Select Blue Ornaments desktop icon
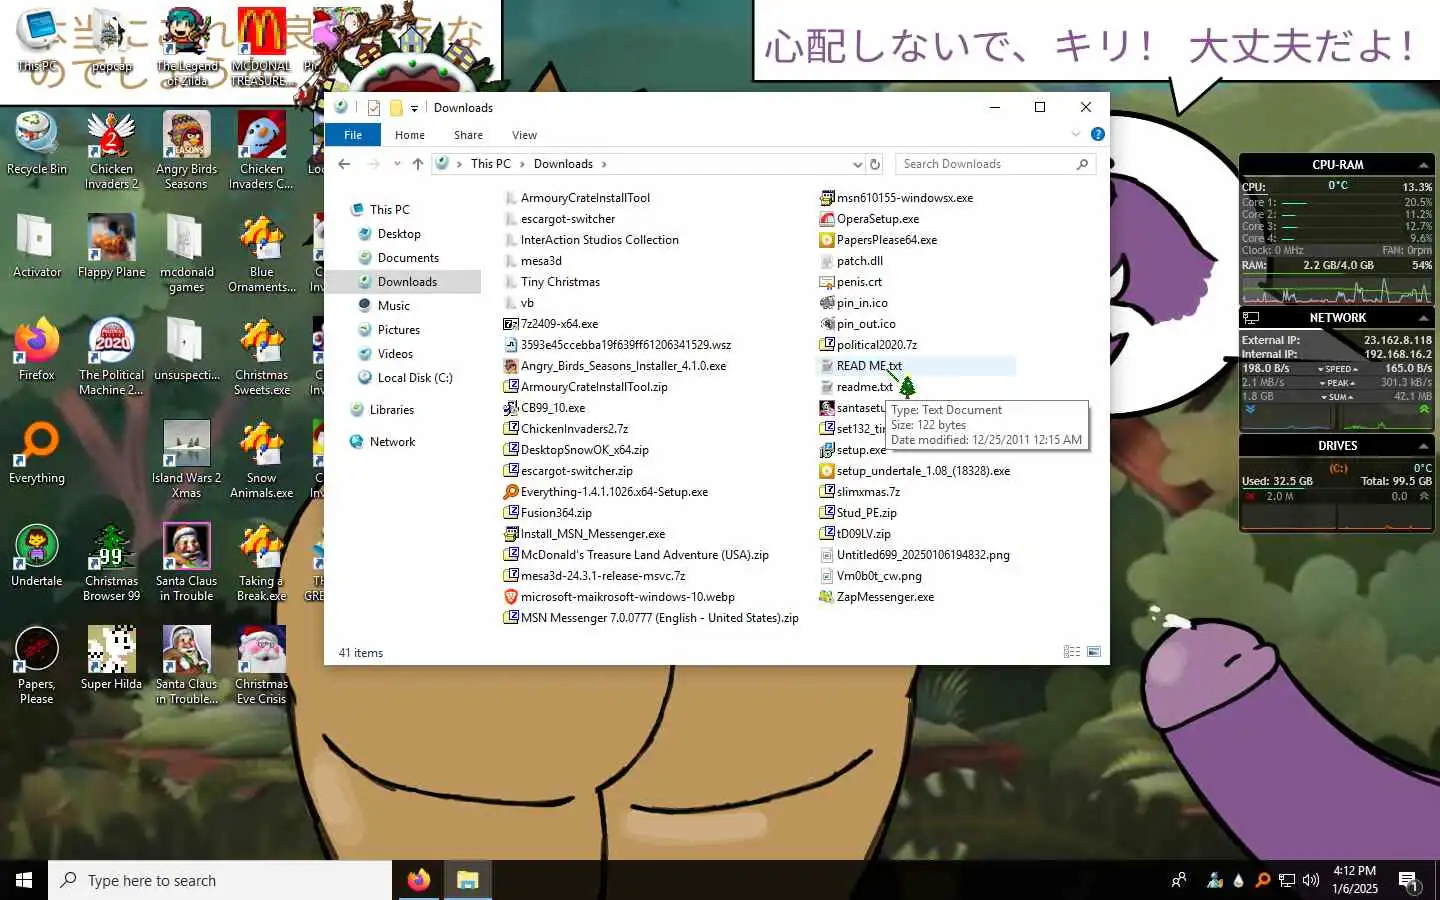This screenshot has width=1440, height=900. click(x=261, y=253)
